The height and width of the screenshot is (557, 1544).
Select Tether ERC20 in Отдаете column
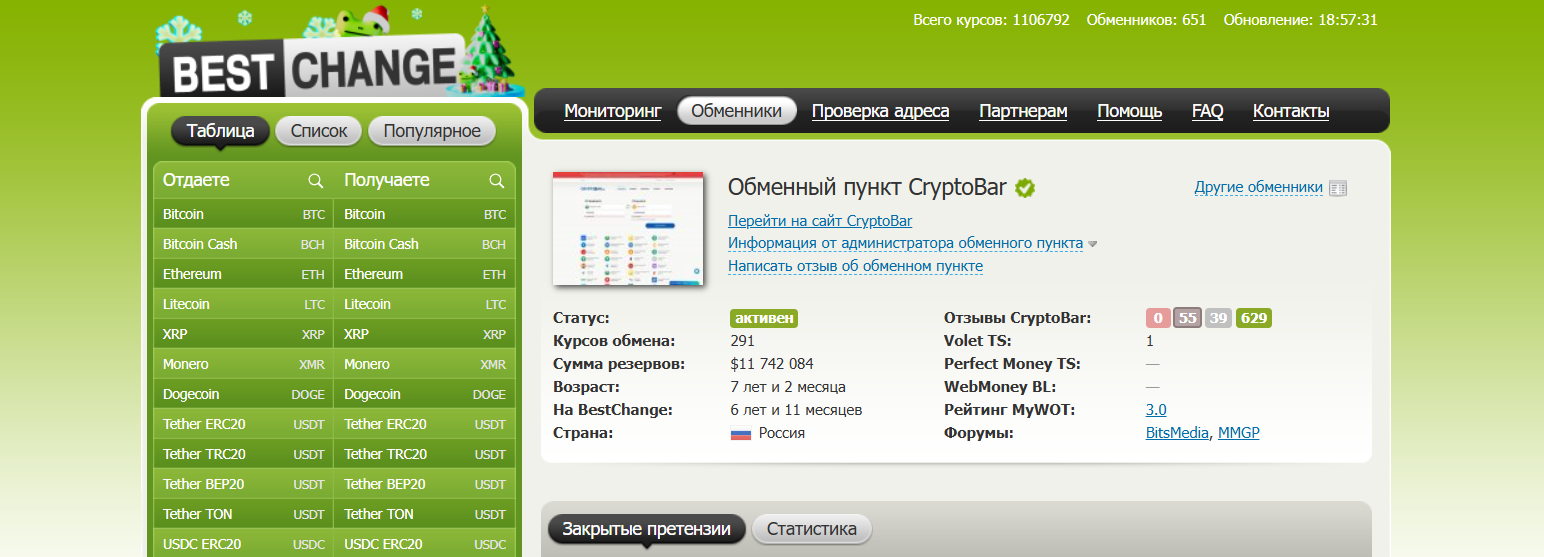click(243, 424)
